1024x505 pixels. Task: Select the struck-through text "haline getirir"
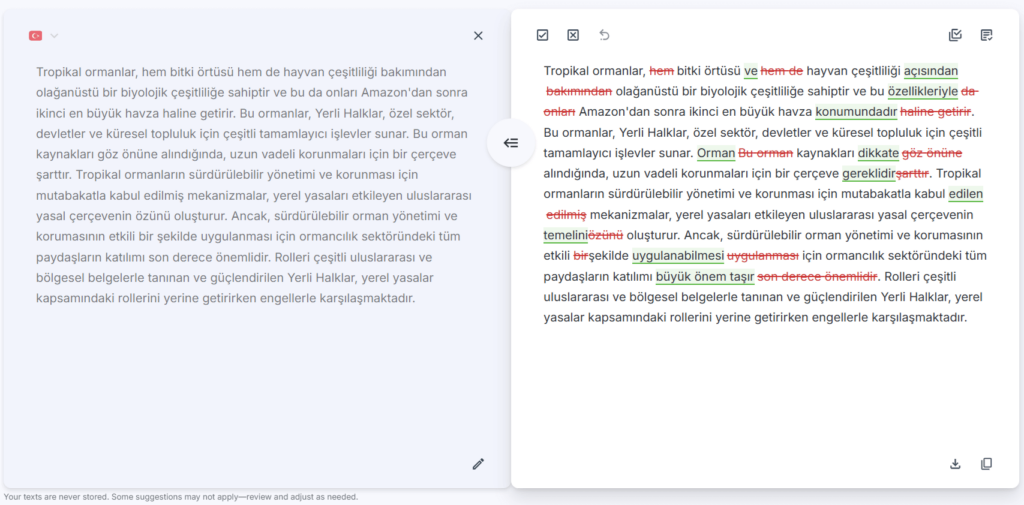pos(936,112)
